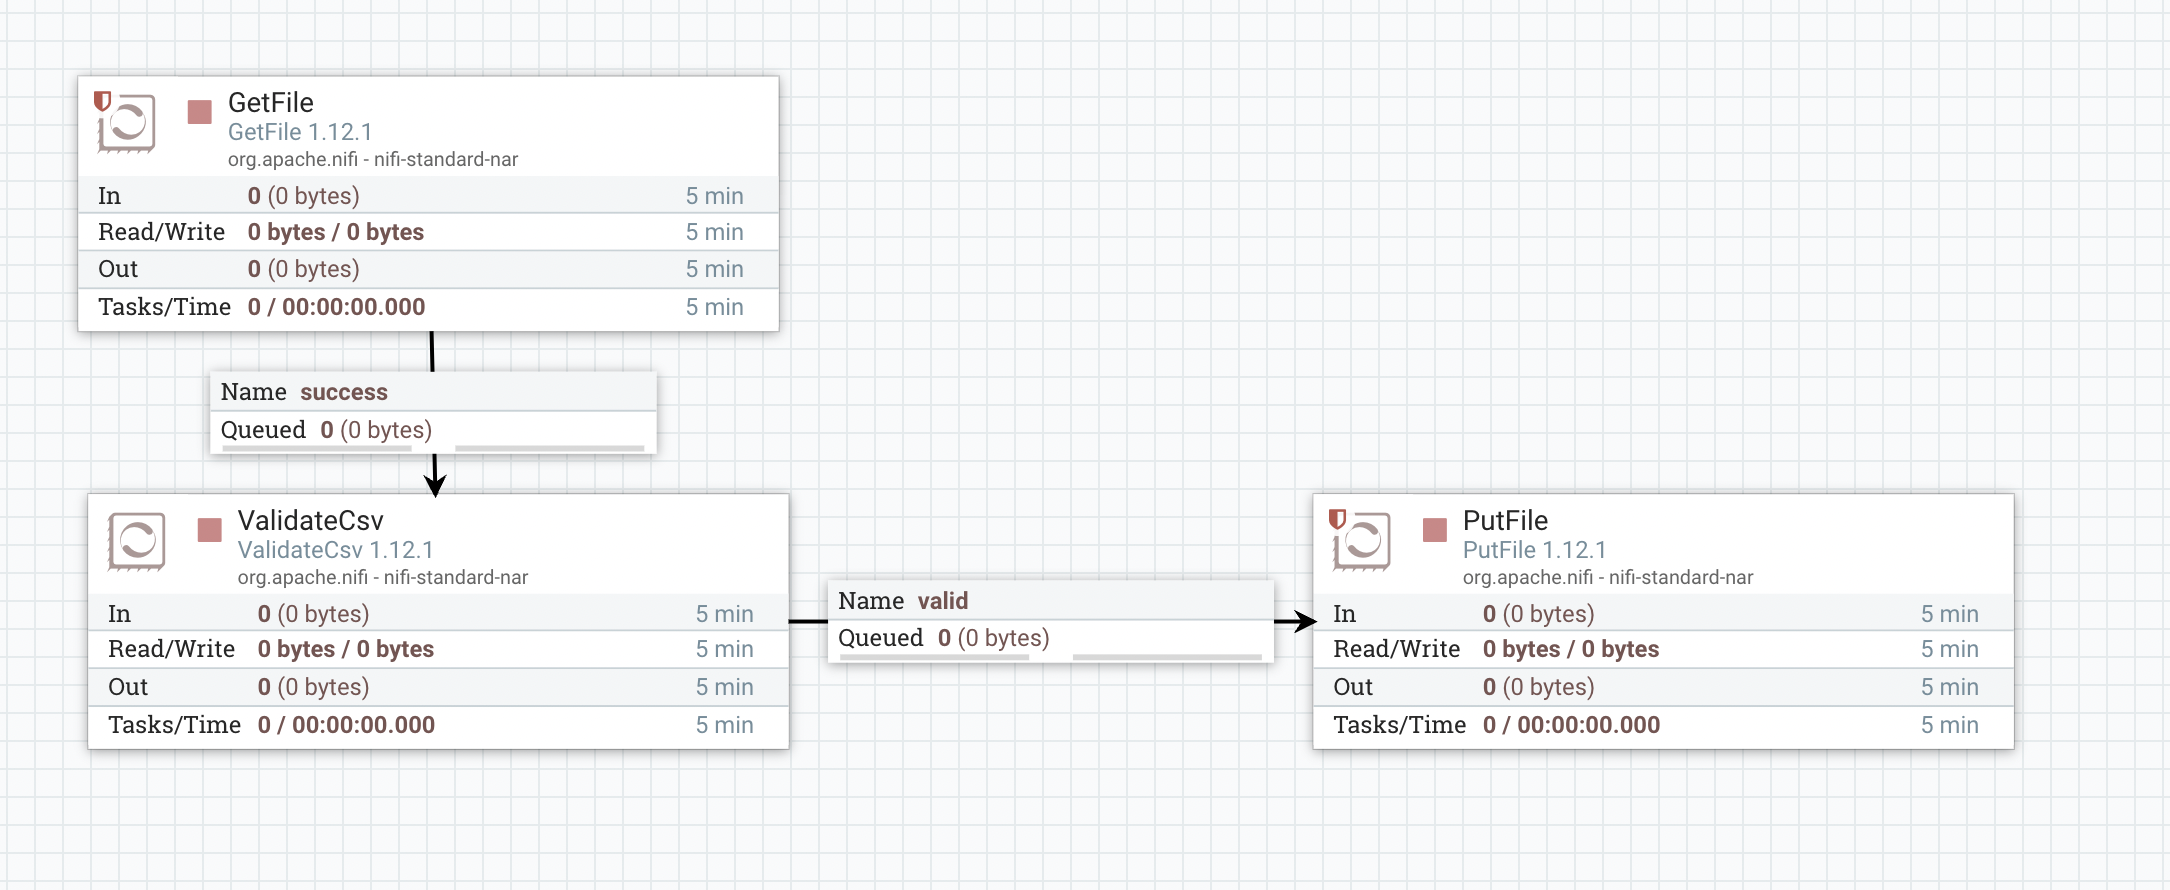The height and width of the screenshot is (890, 2170).
Task: Click the valid connection's right queue bar
Action: (1167, 657)
